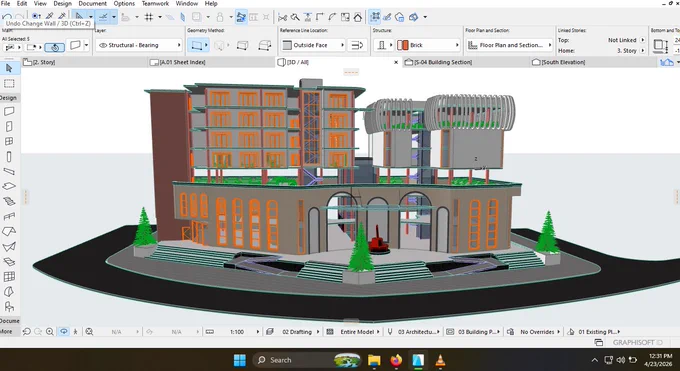The height and width of the screenshot is (371, 680).
Task: Select the Arrow tool in toolbox
Action: [x=9, y=68]
